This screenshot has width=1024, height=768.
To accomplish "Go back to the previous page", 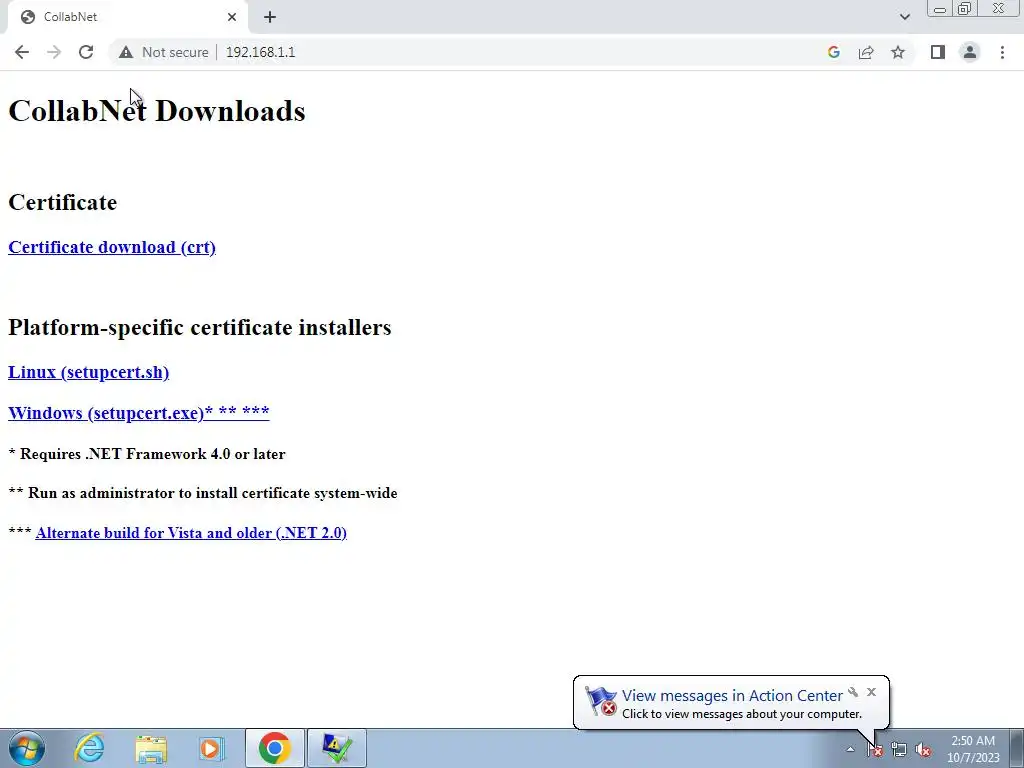I will [x=22, y=52].
